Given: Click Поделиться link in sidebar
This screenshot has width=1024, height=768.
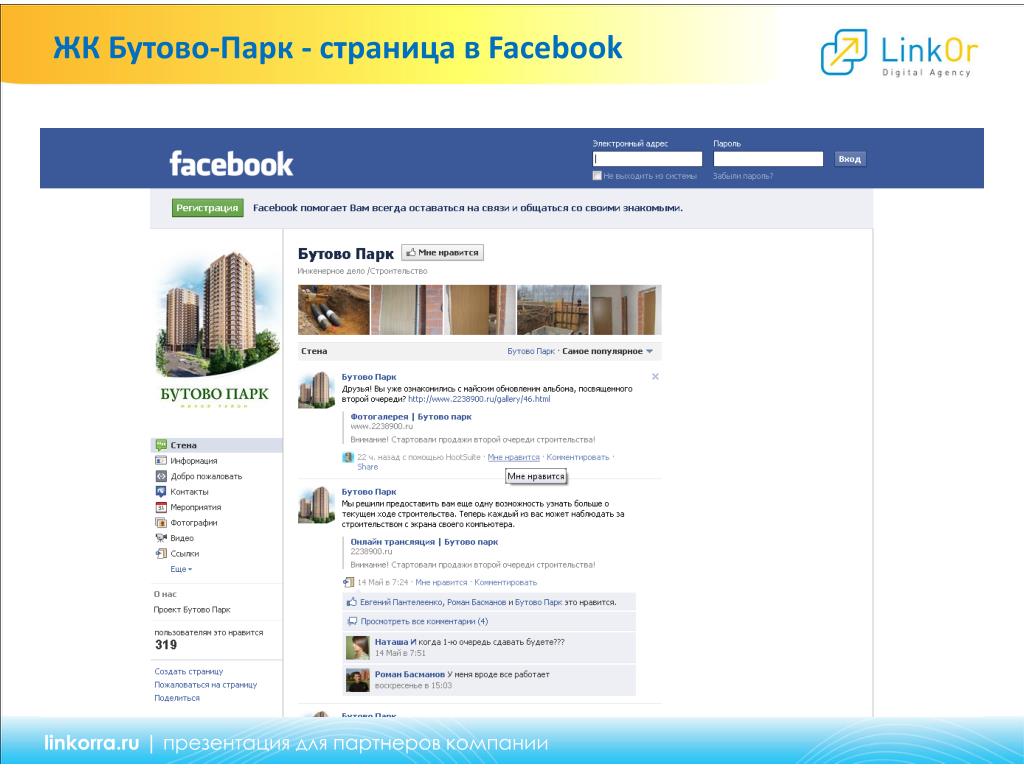Looking at the screenshot, I should click(177, 698).
